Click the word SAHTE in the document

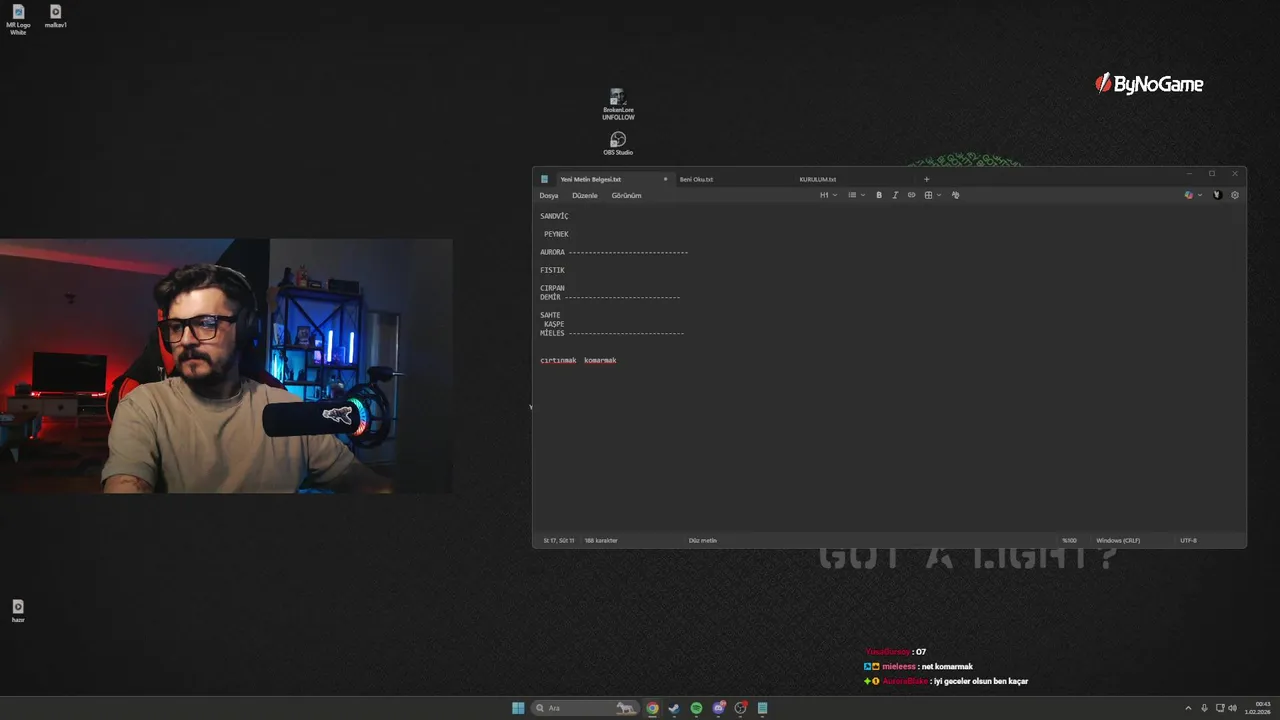[550, 315]
